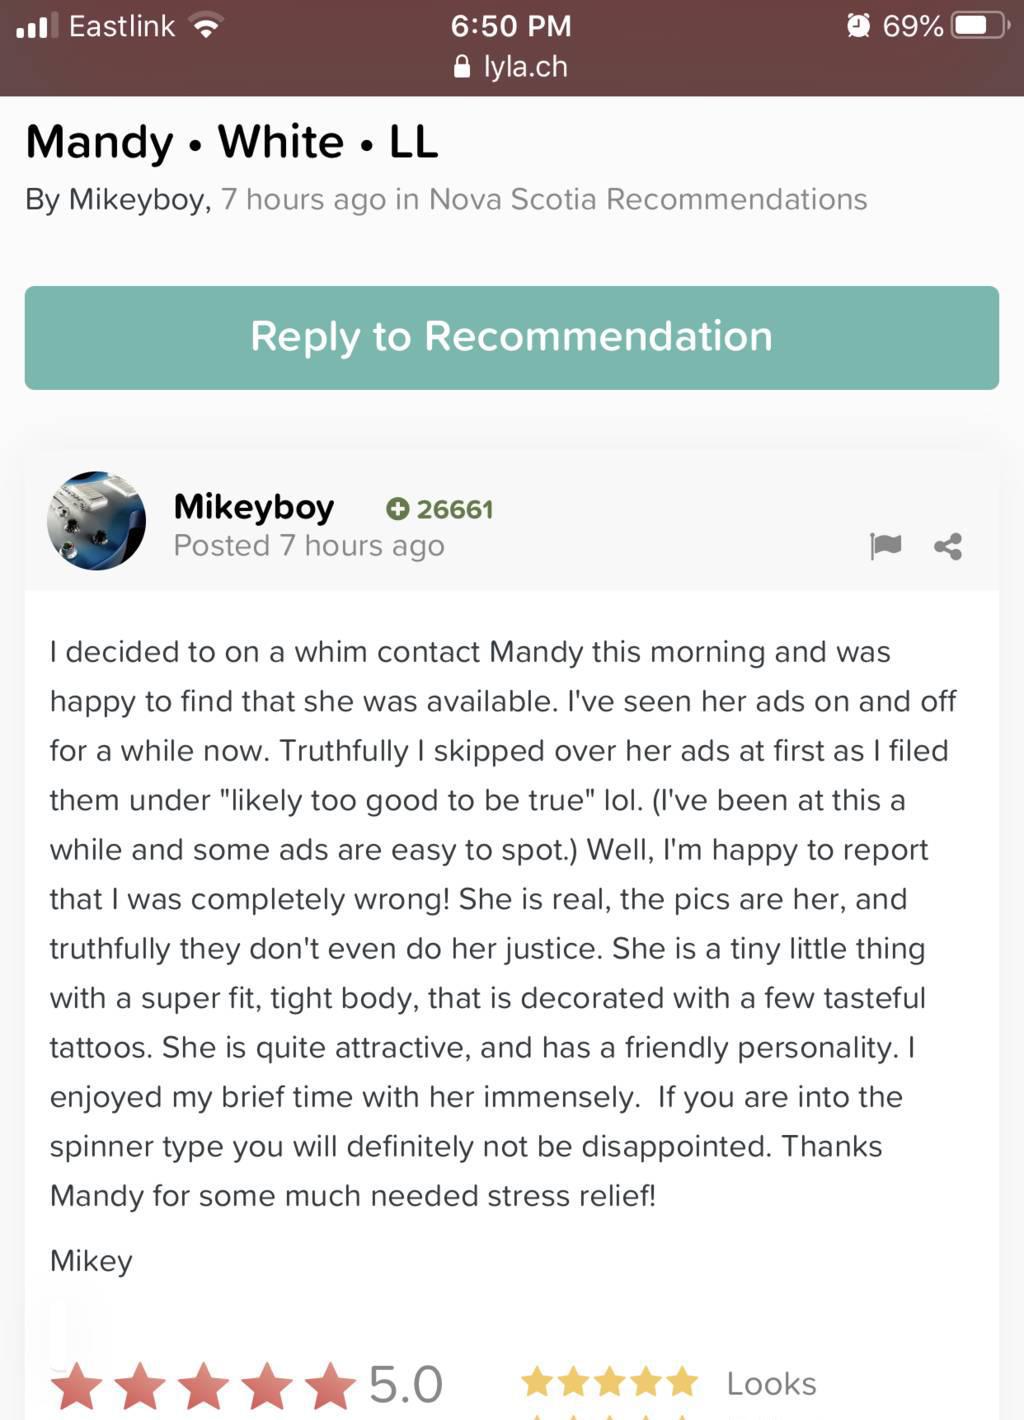Tap the battery icon in status bar
Viewport: 1024px width, 1420px height.
click(x=979, y=25)
